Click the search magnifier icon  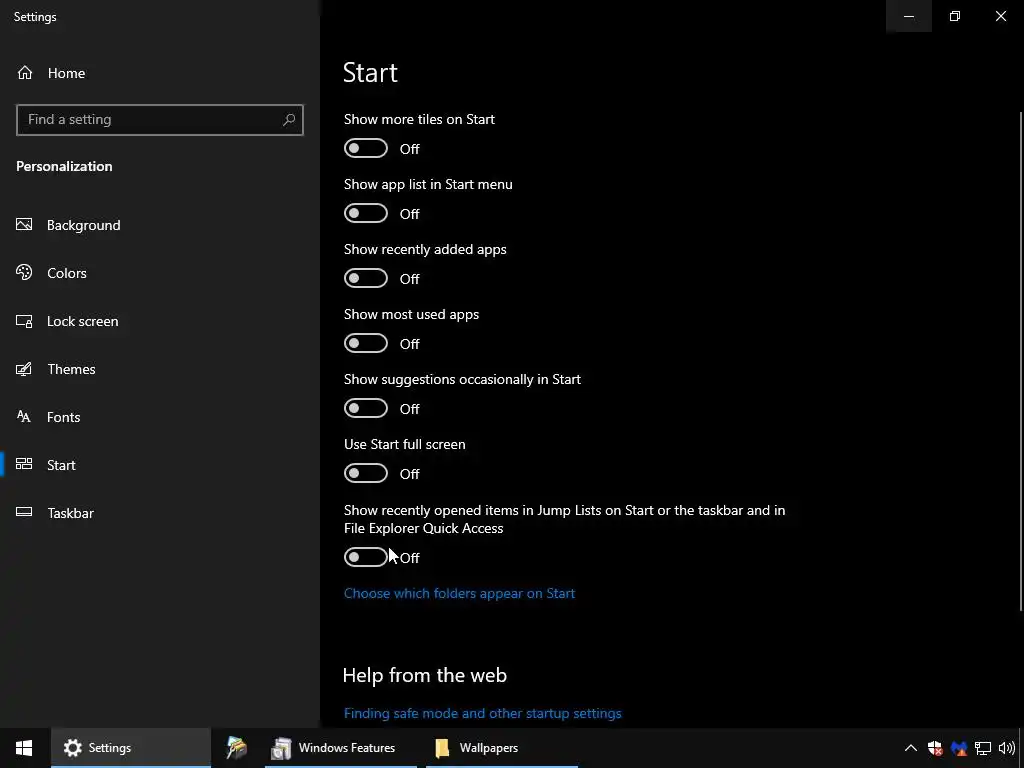coord(289,120)
